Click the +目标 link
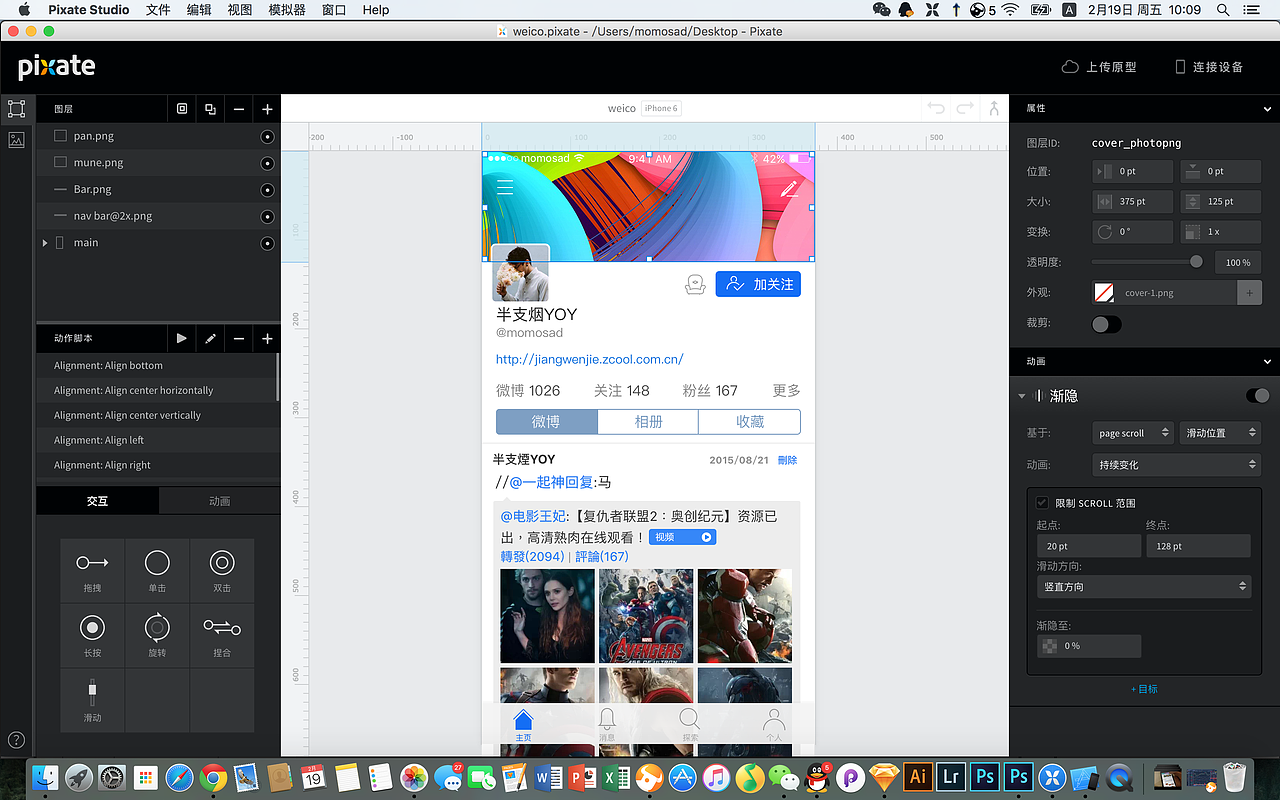1280x800 pixels. (1145, 689)
